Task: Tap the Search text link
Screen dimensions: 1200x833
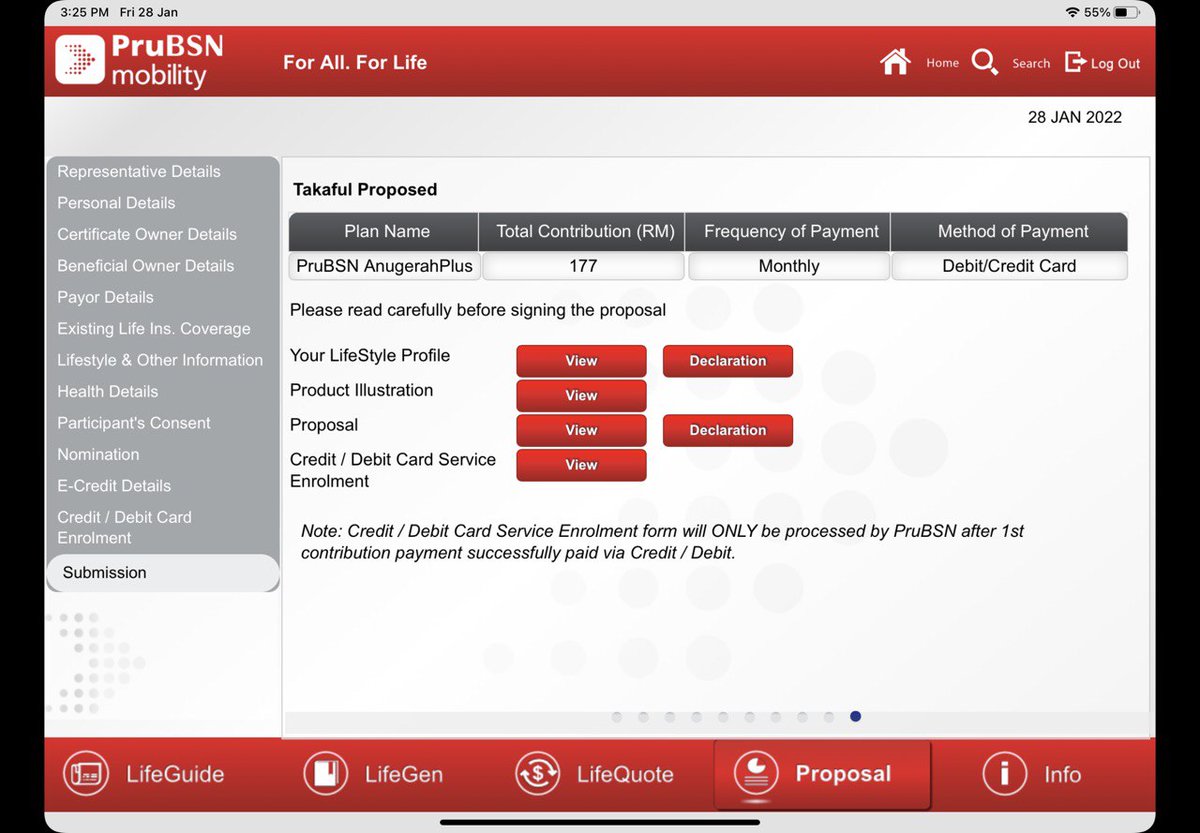Action: (1031, 63)
